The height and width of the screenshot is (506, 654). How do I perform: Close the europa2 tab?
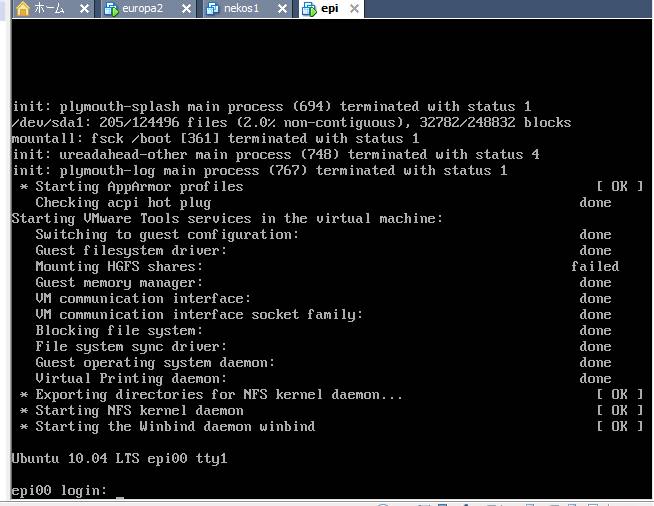tap(184, 9)
